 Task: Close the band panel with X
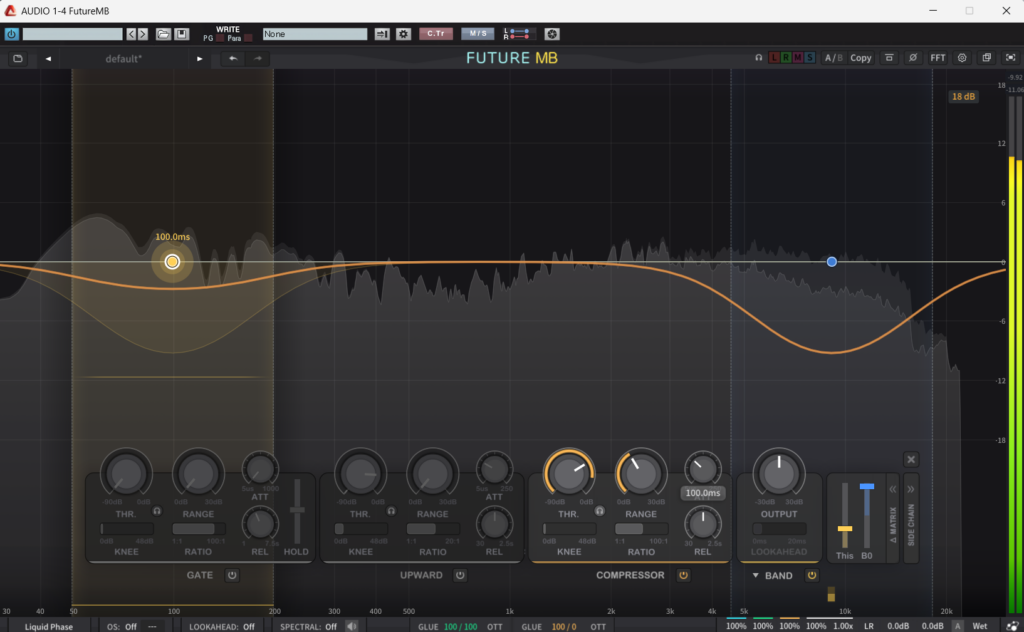[x=911, y=459]
